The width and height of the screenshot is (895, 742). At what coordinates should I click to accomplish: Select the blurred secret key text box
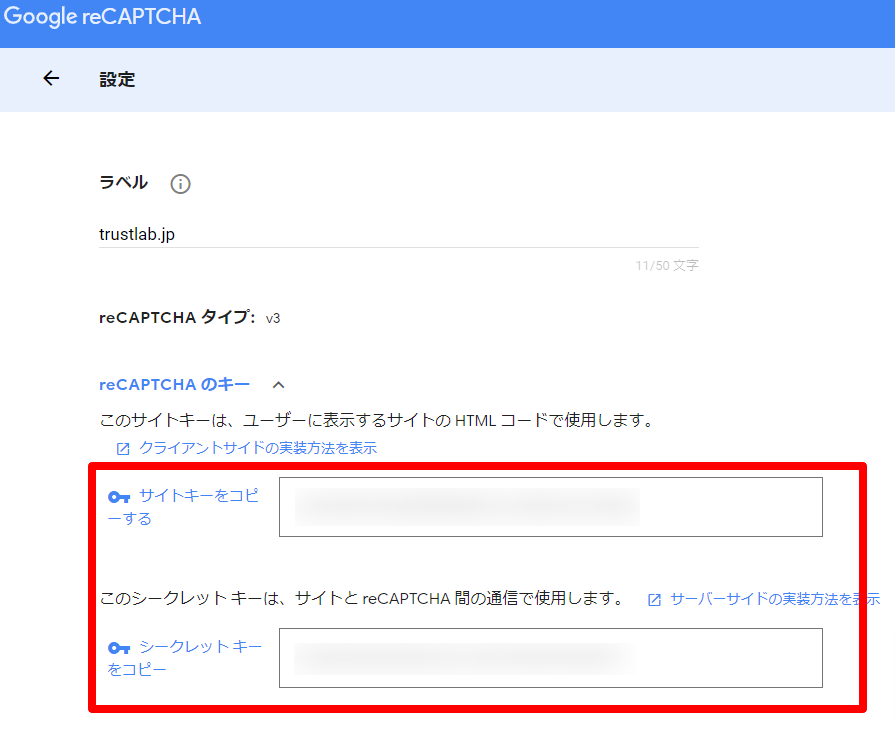tap(550, 658)
